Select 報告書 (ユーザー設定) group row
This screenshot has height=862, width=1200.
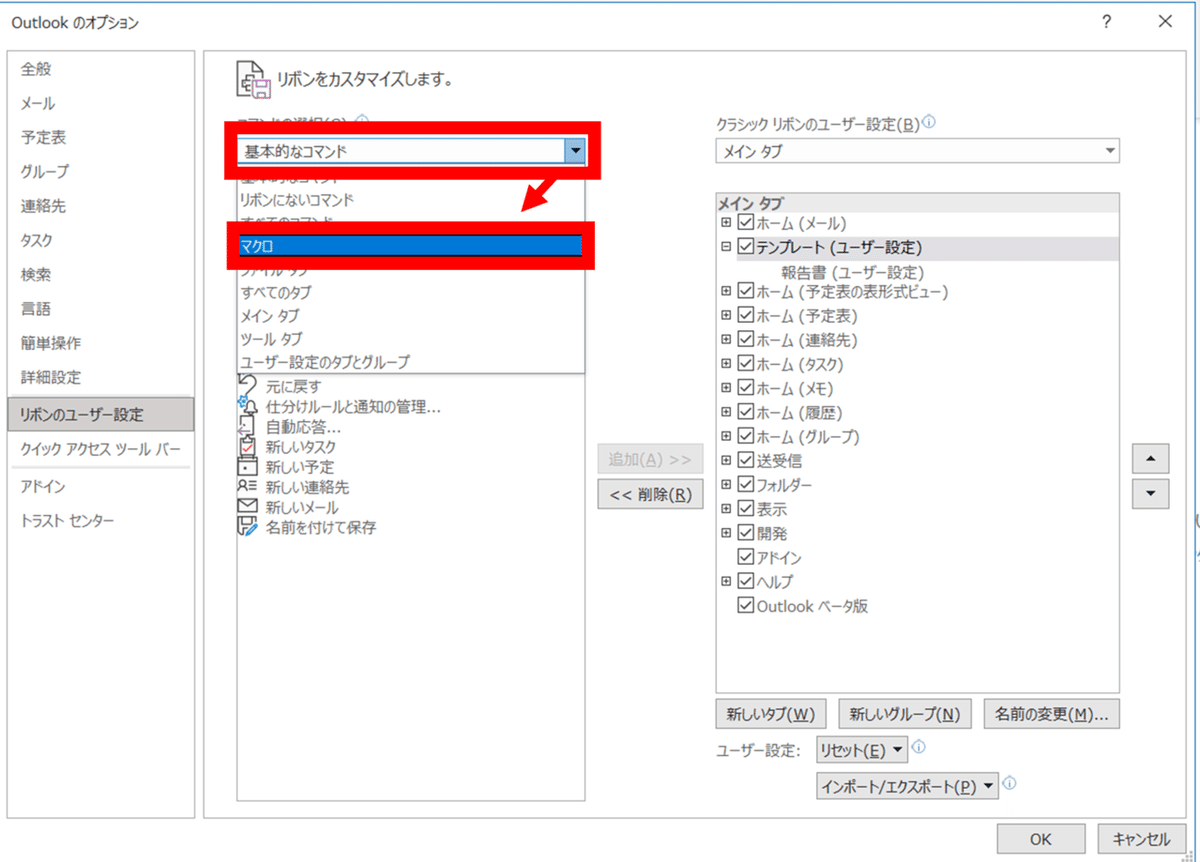(x=852, y=271)
